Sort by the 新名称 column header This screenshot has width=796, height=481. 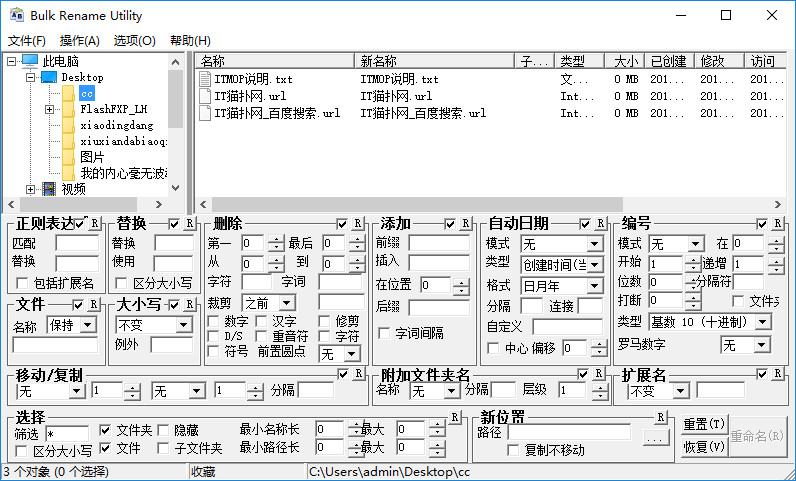tap(435, 61)
